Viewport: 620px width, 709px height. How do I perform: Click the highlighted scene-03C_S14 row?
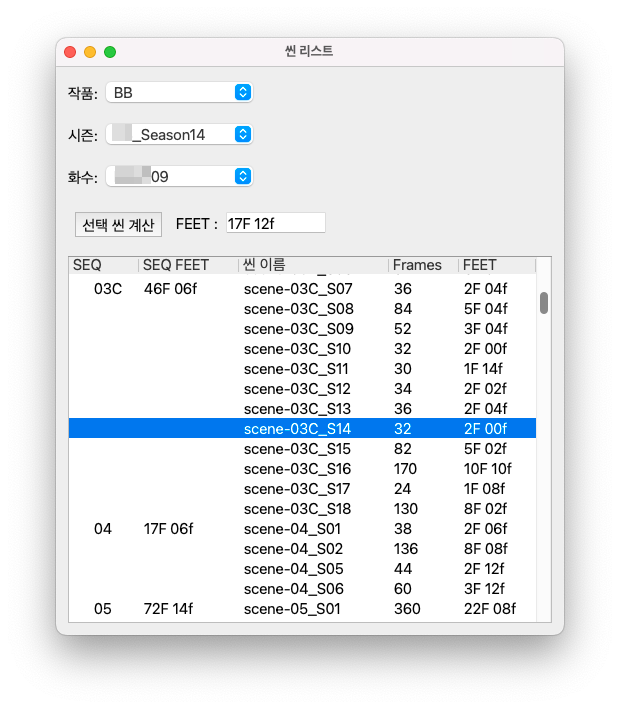click(x=302, y=429)
